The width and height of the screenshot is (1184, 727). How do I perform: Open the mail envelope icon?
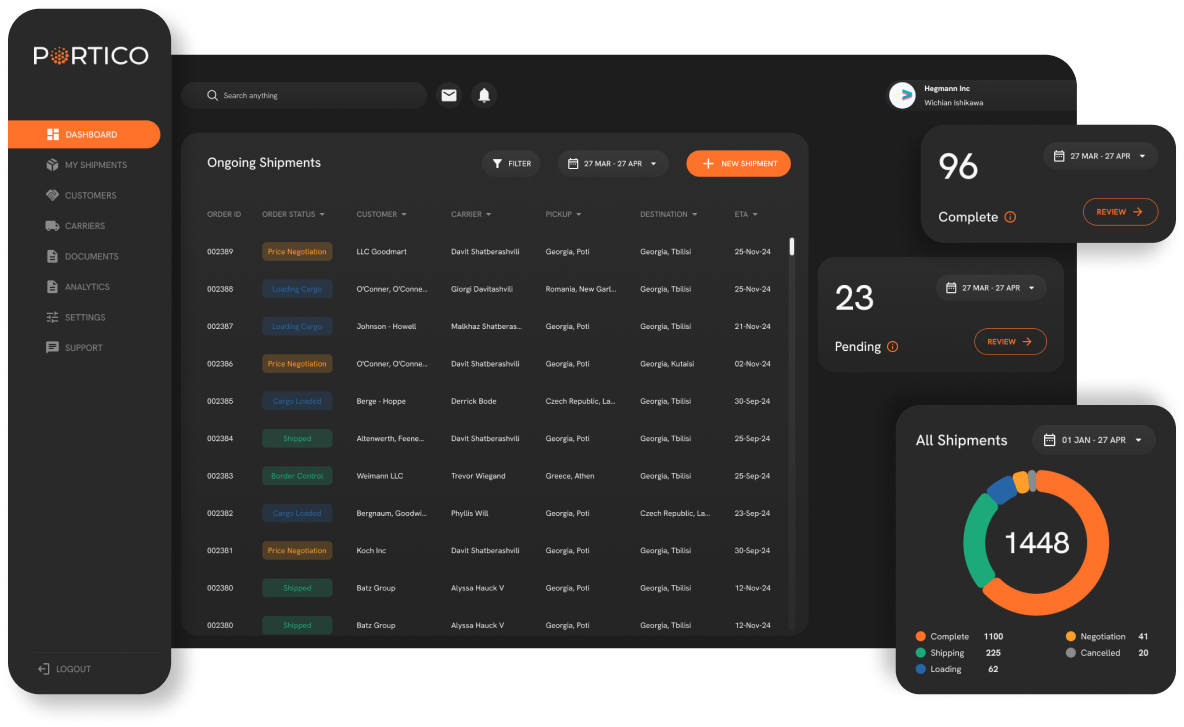(449, 95)
